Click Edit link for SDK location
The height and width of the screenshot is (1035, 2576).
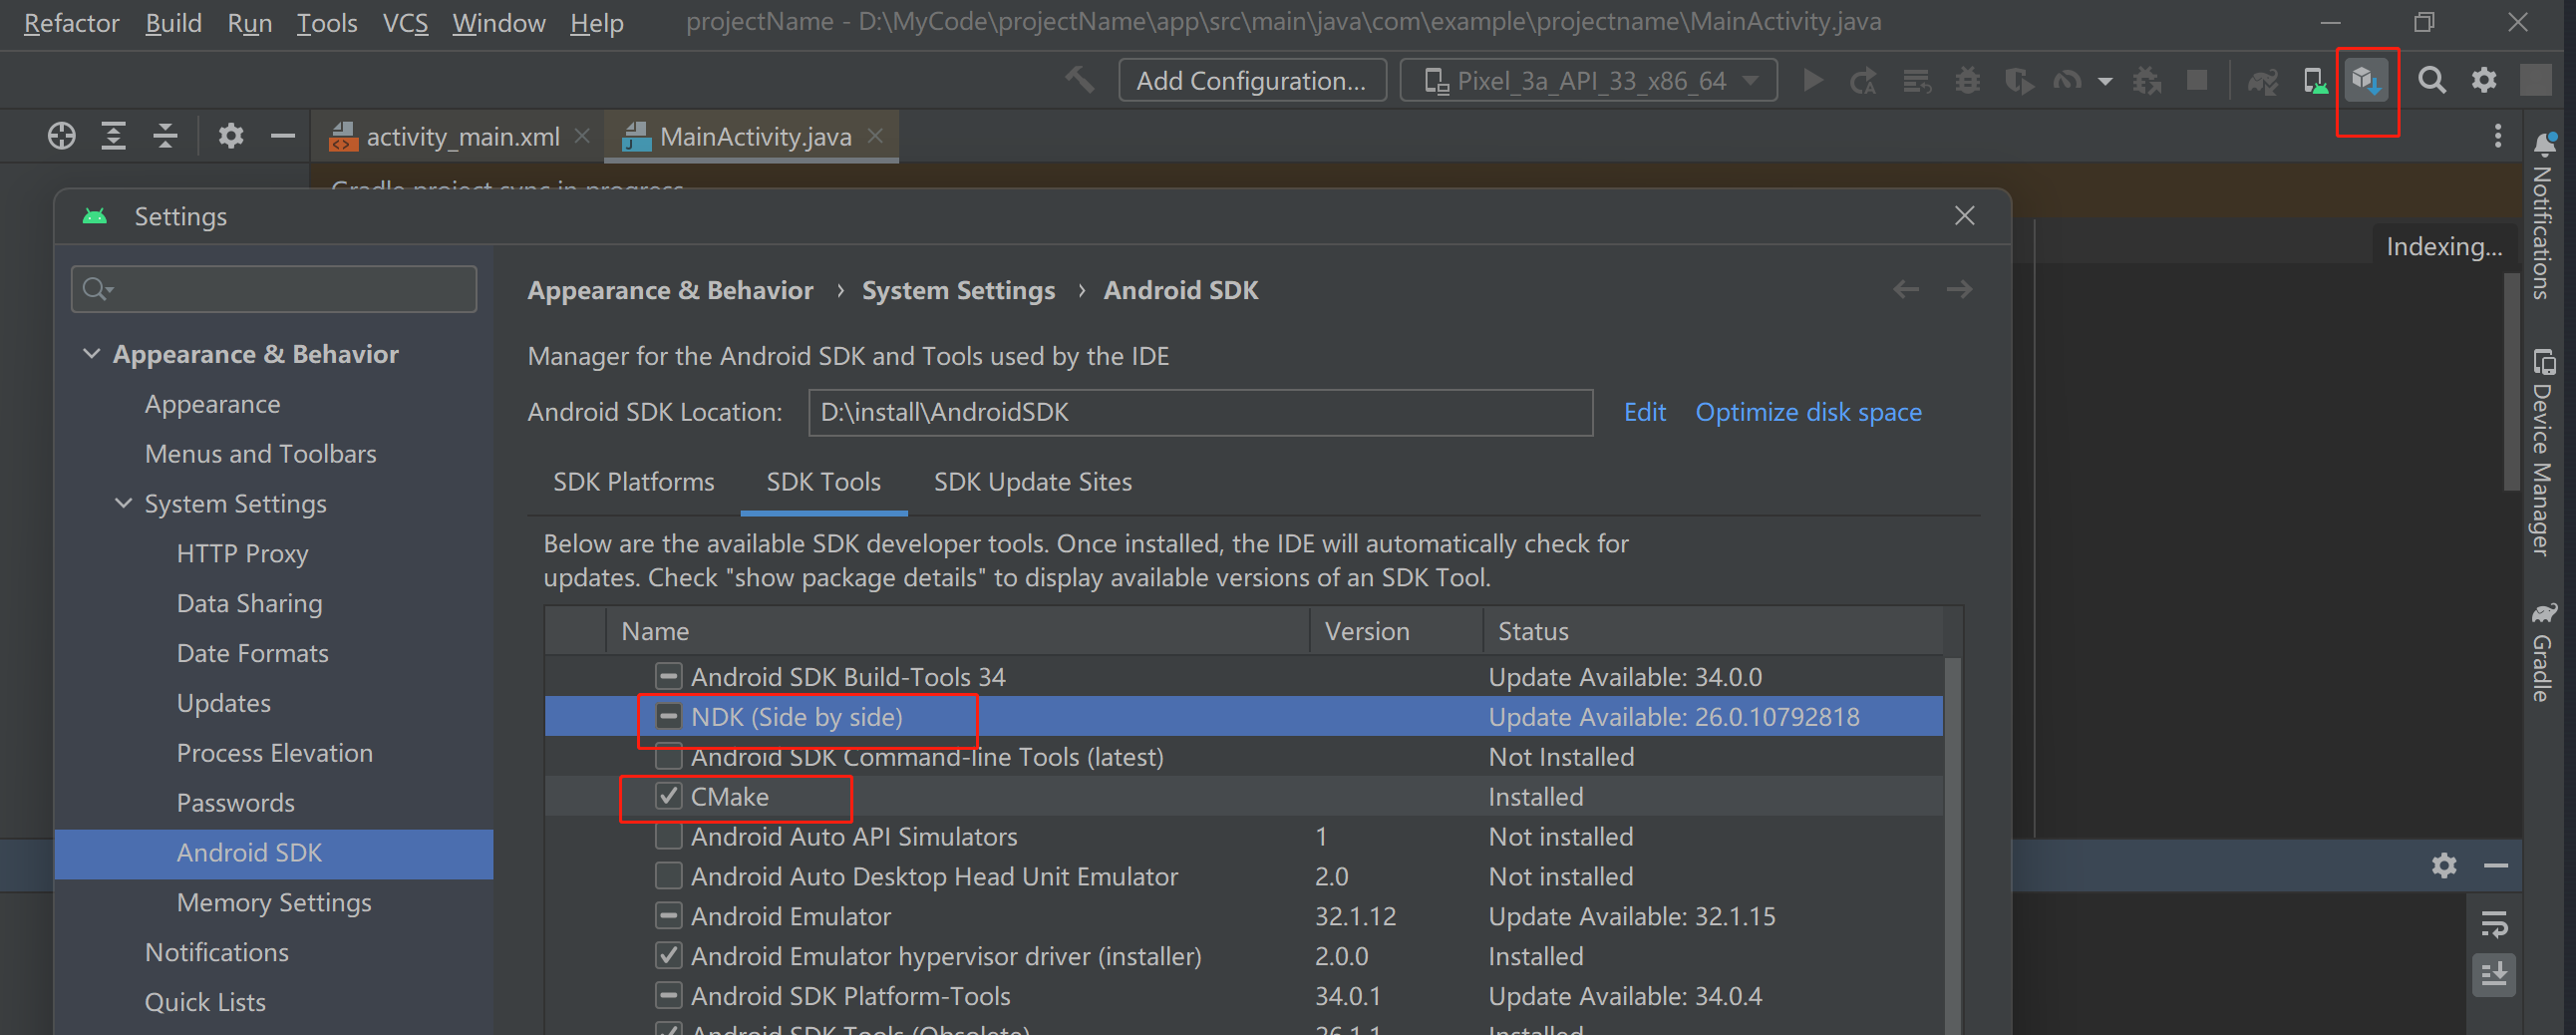pos(1645,412)
